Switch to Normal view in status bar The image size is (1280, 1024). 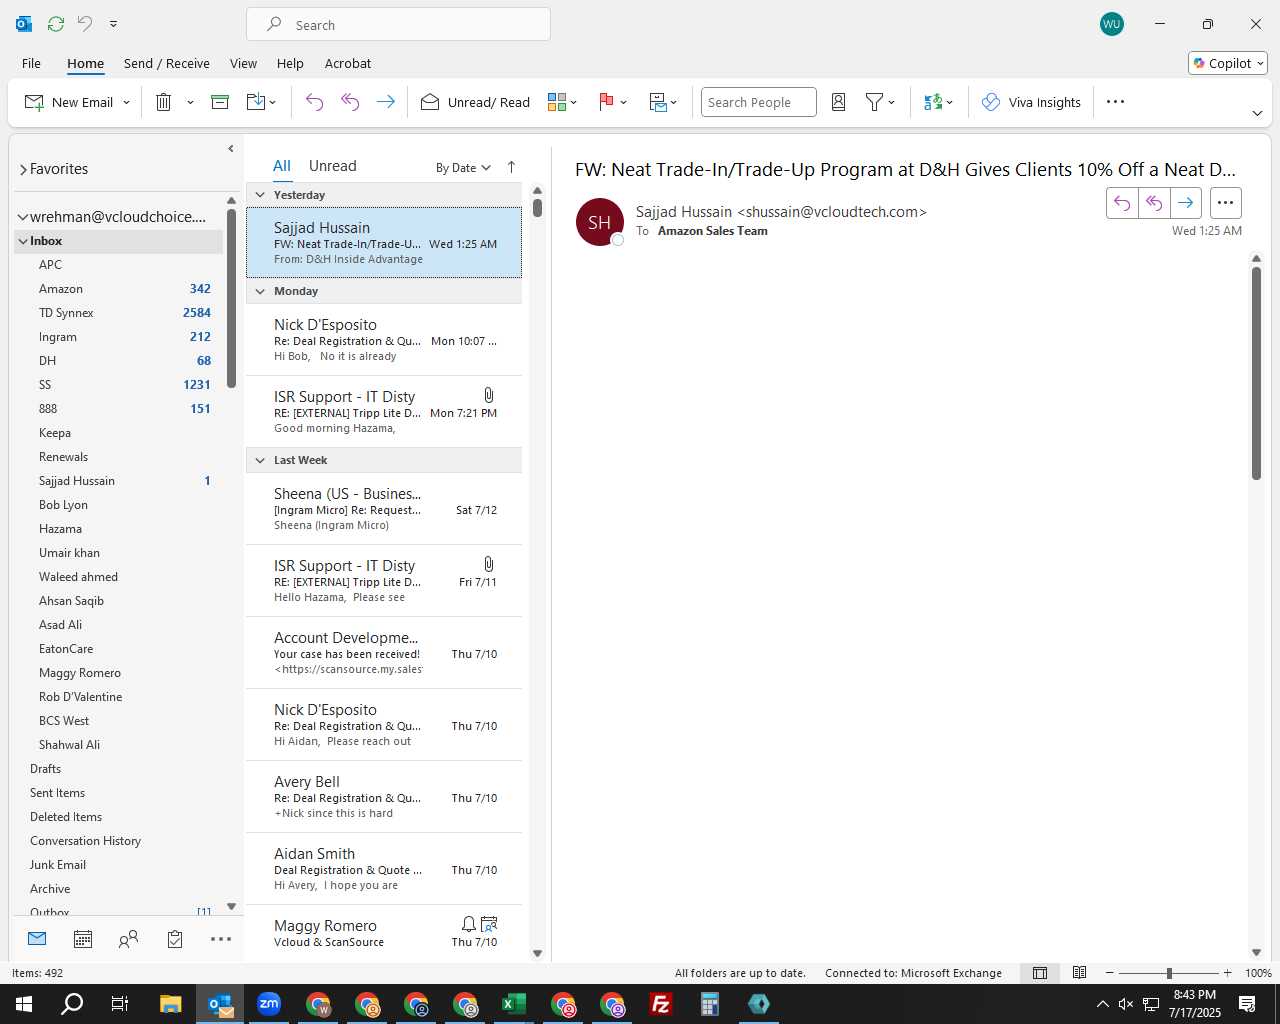pyautogui.click(x=1040, y=973)
